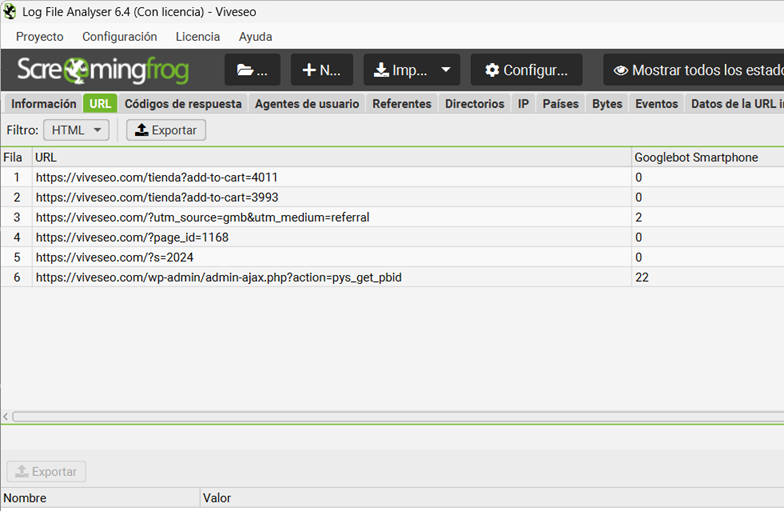This screenshot has width=784, height=511.
Task: Switch to Agentes de usuario tab
Action: click(x=306, y=104)
